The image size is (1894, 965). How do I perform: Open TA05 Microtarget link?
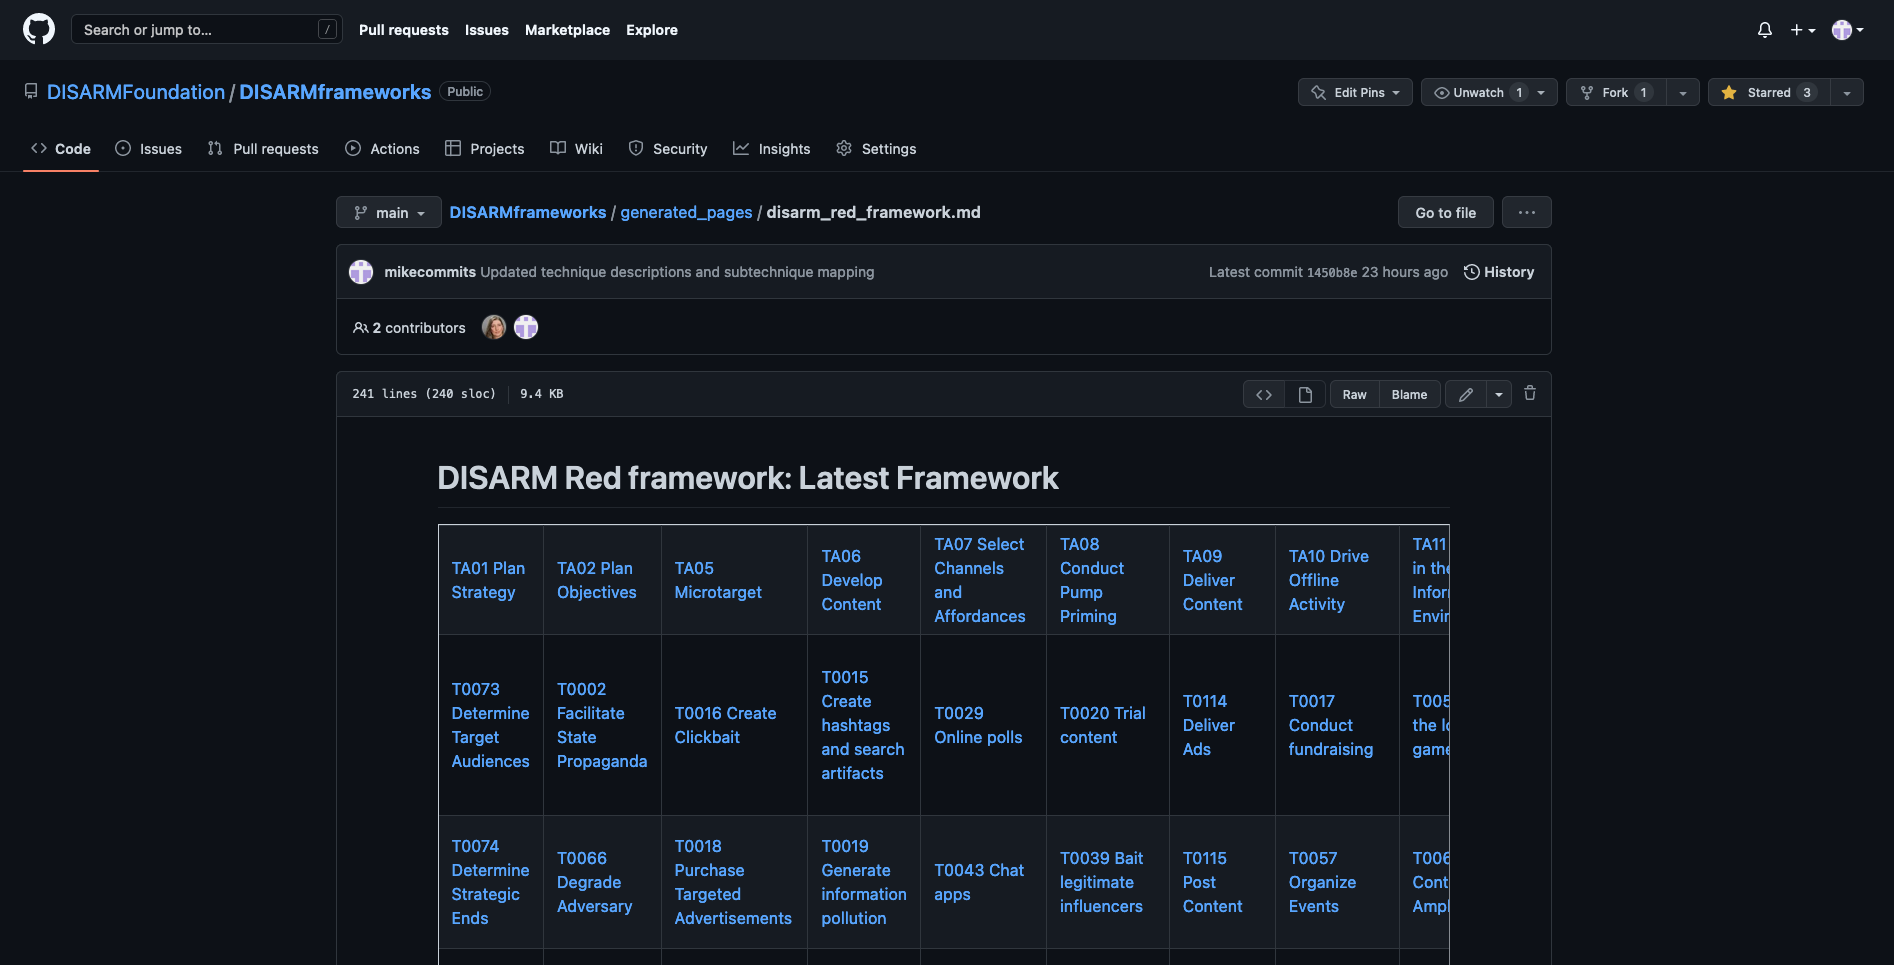[x=718, y=580]
